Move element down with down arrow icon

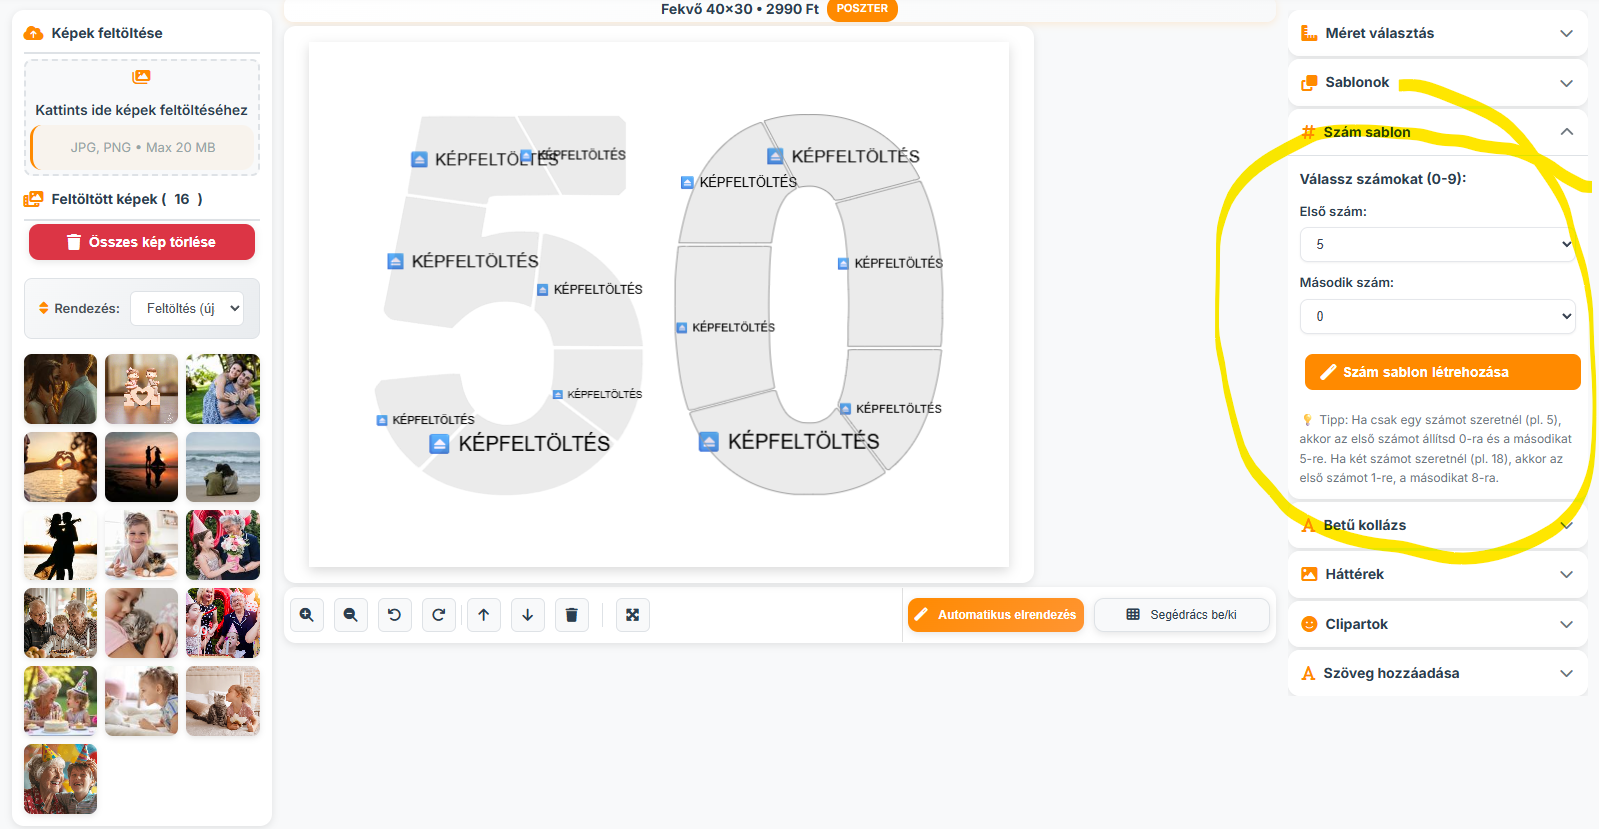(x=528, y=615)
